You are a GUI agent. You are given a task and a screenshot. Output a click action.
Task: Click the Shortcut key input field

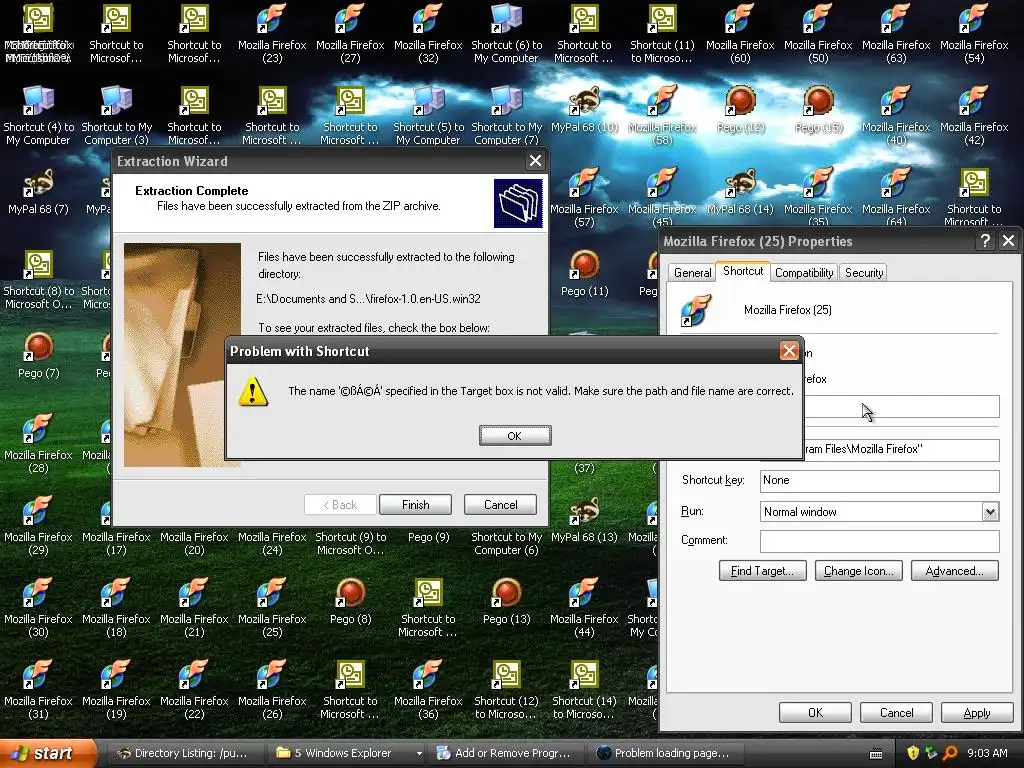(880, 481)
